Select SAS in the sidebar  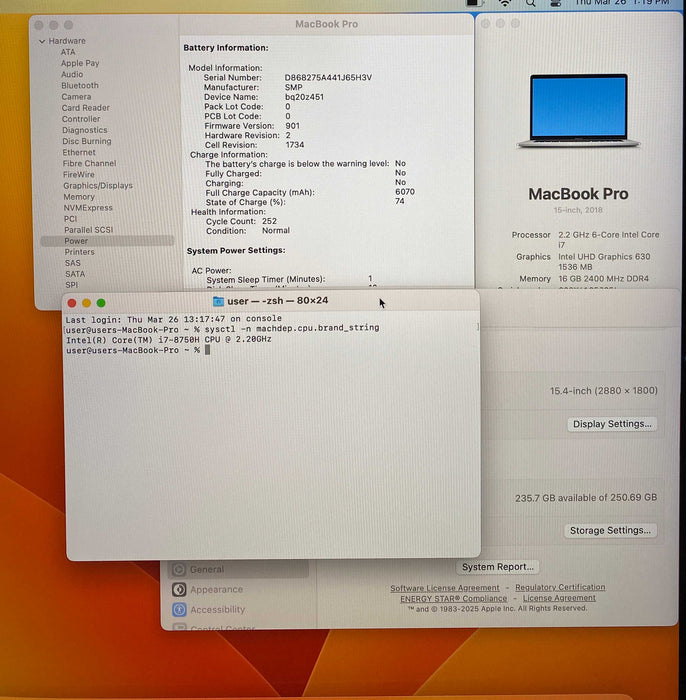point(73,263)
